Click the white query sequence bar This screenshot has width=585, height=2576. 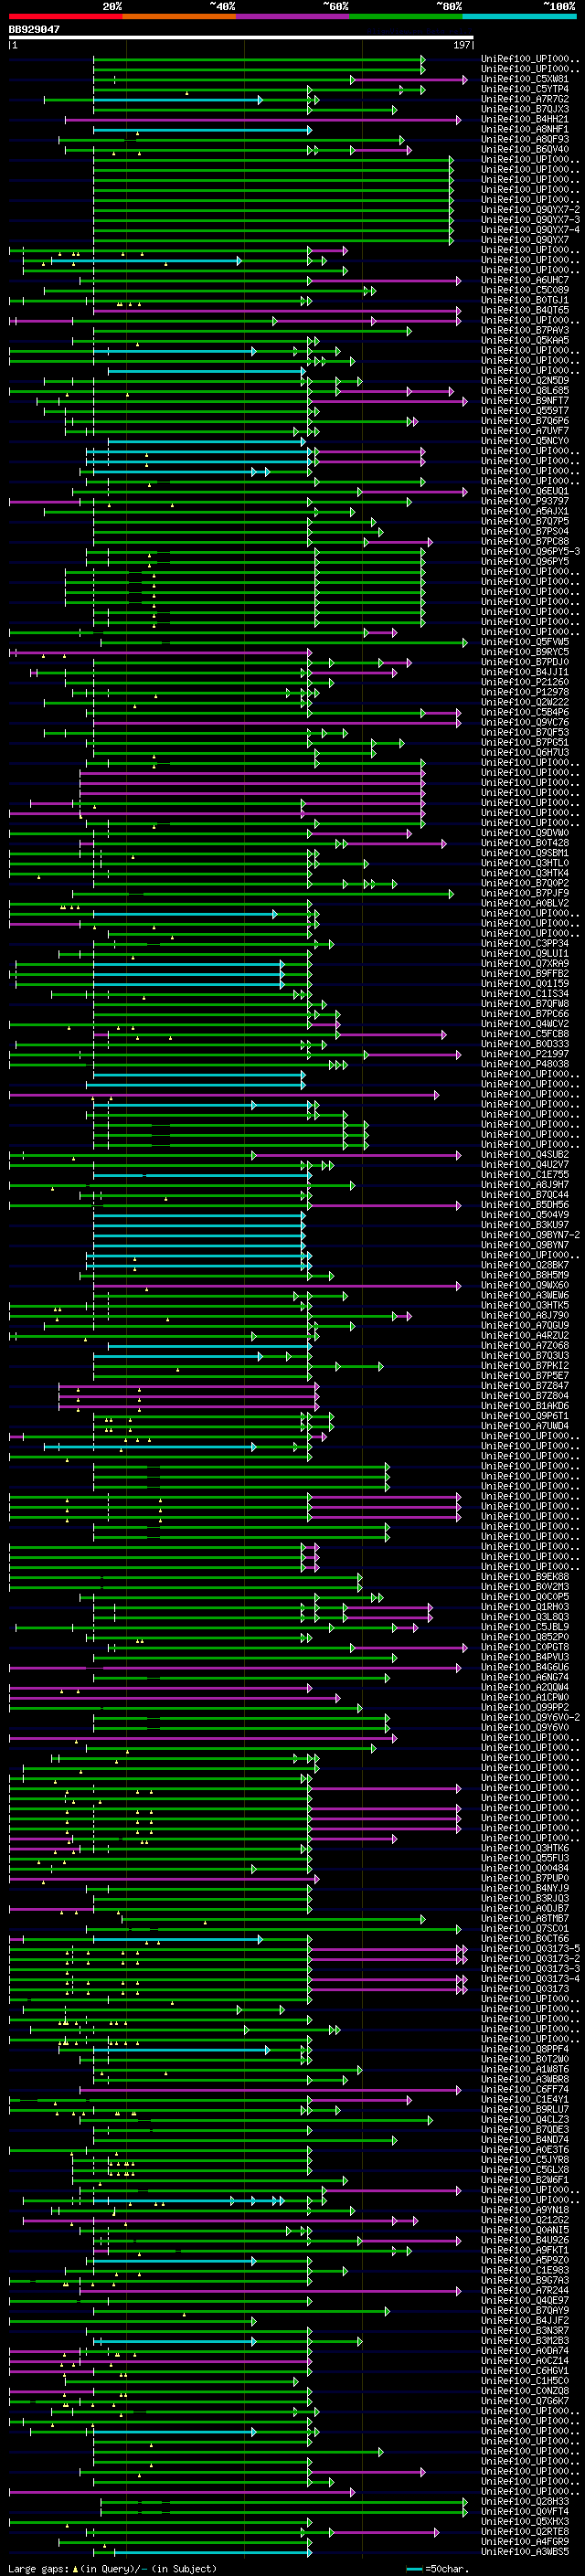(241, 38)
